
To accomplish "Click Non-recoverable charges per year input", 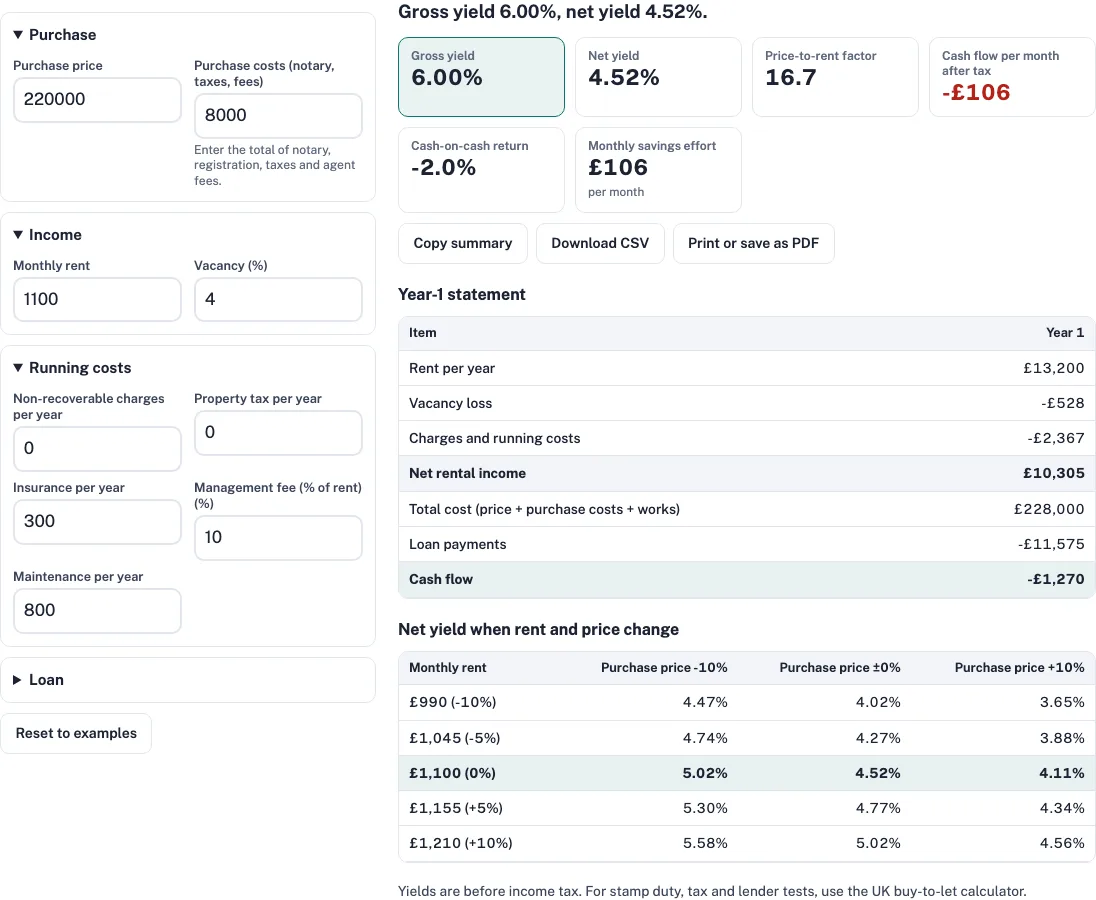I will click(x=97, y=449).
